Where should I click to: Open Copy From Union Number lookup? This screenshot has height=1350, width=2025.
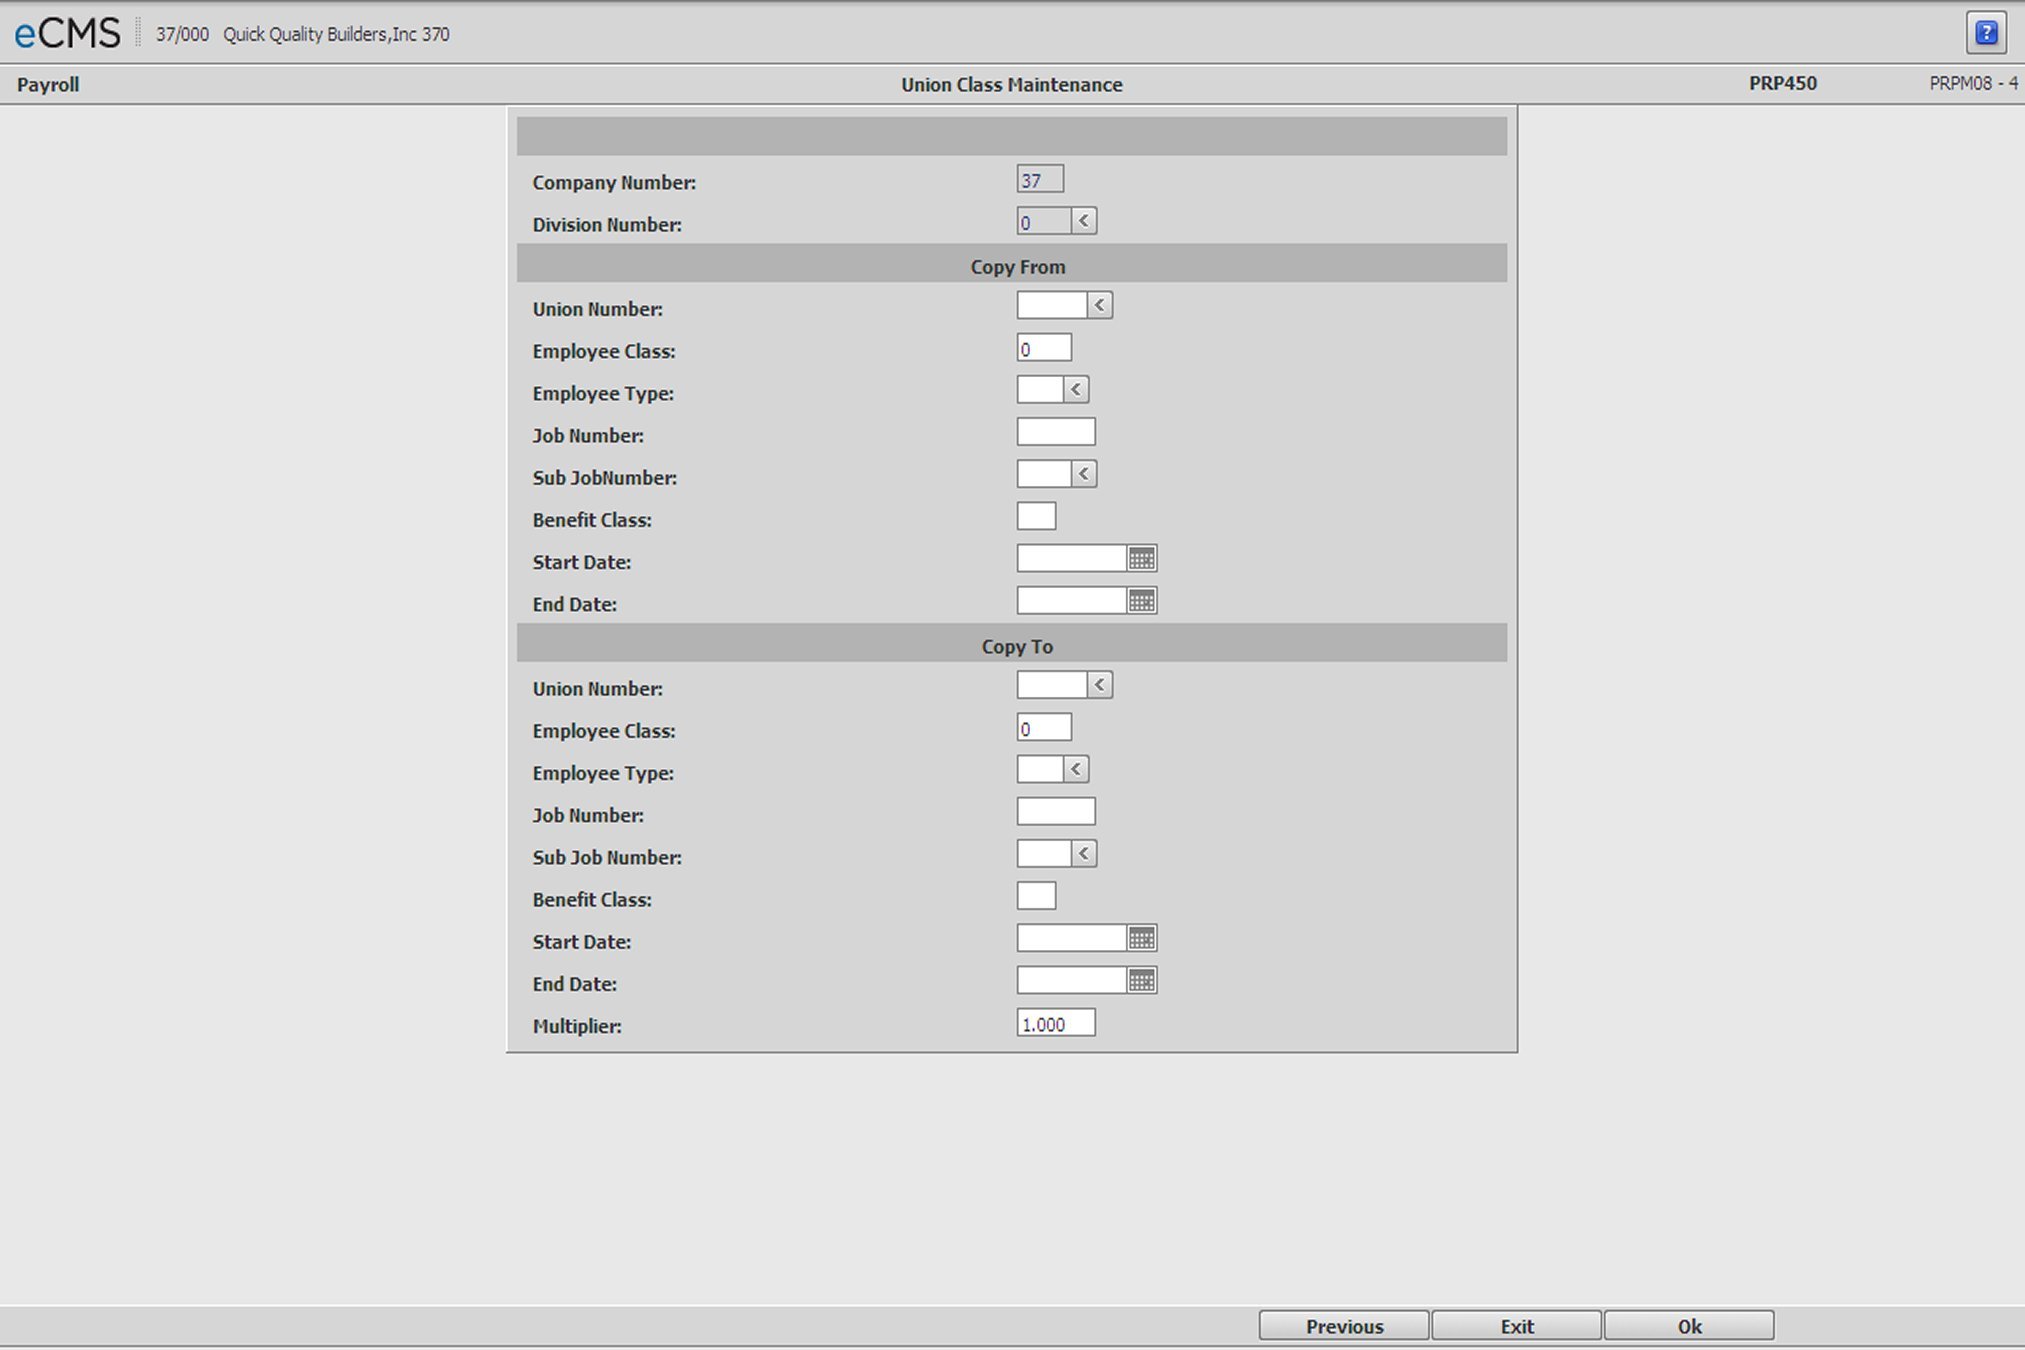click(1099, 306)
